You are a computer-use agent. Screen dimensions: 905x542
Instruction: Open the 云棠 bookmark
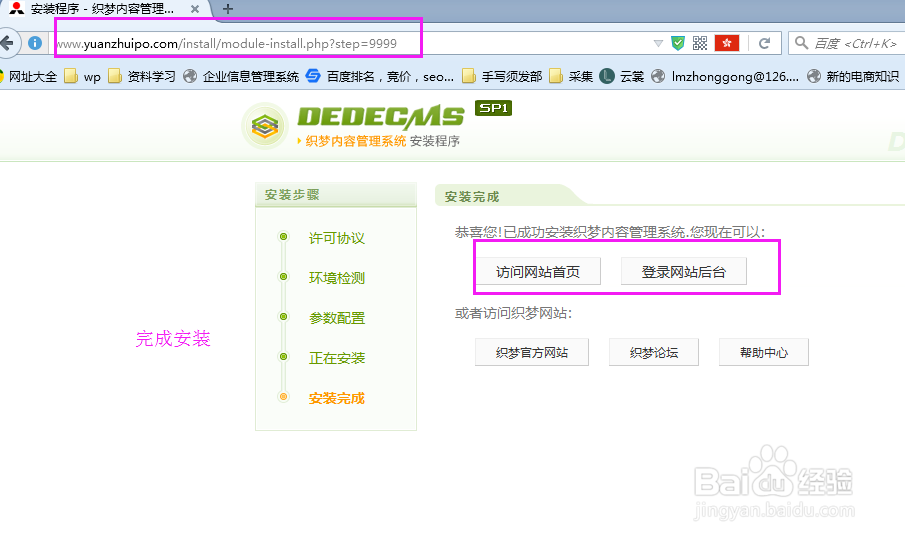tap(622, 77)
